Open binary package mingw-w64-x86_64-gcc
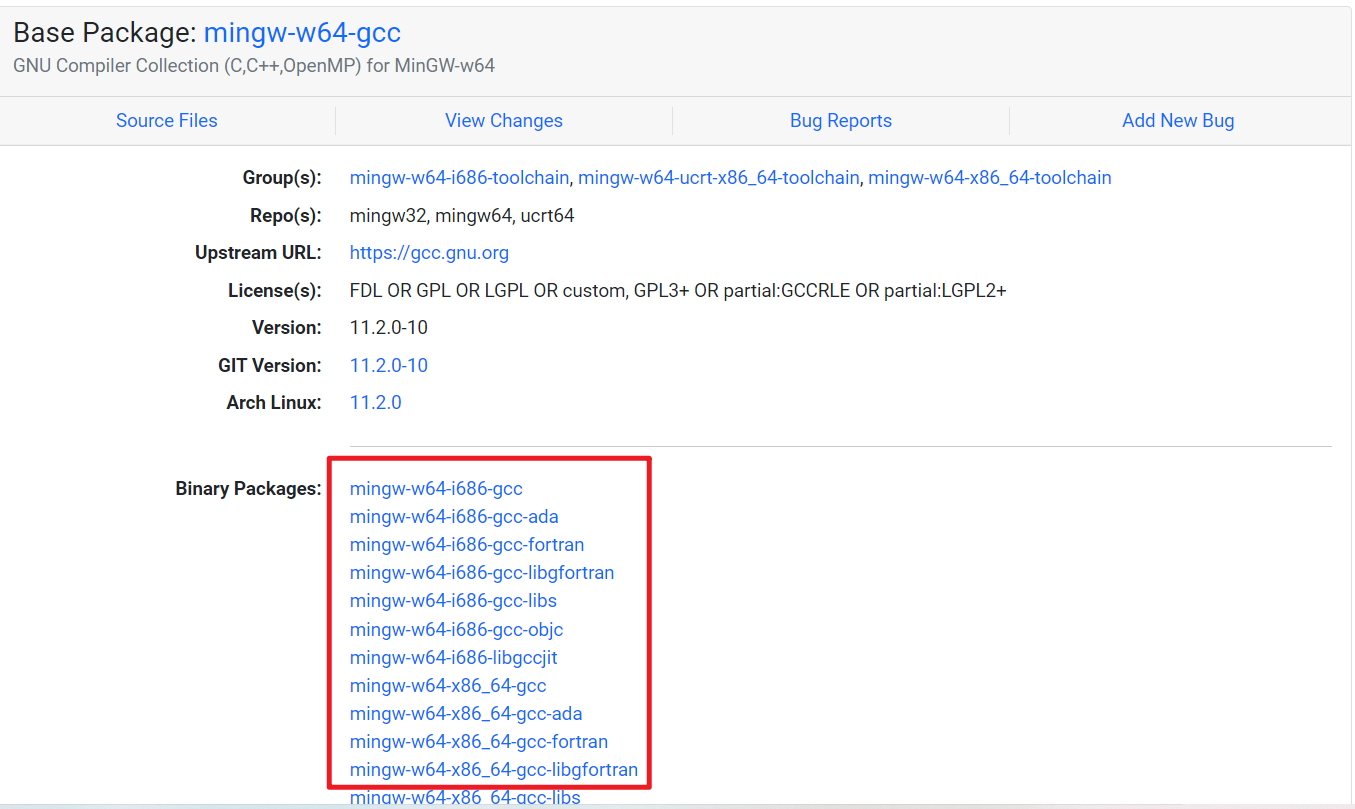1355x809 pixels. click(x=448, y=686)
